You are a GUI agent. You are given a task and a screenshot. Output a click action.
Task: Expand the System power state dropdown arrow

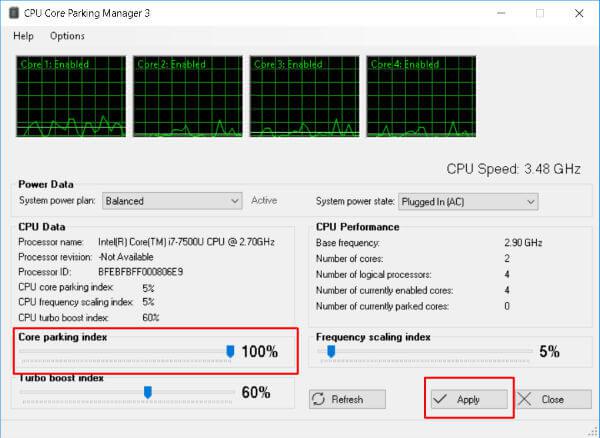point(531,202)
